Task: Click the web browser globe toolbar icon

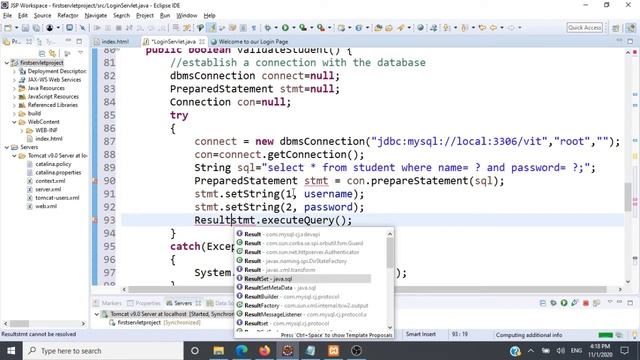Action: (x=420, y=28)
